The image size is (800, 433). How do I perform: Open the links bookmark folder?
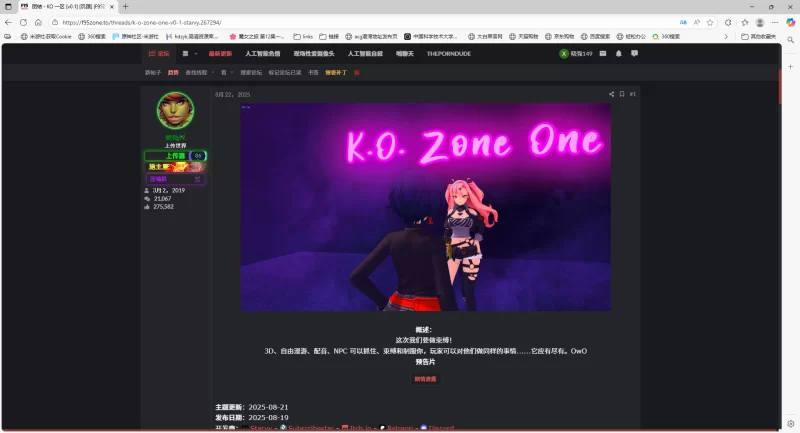[303, 37]
